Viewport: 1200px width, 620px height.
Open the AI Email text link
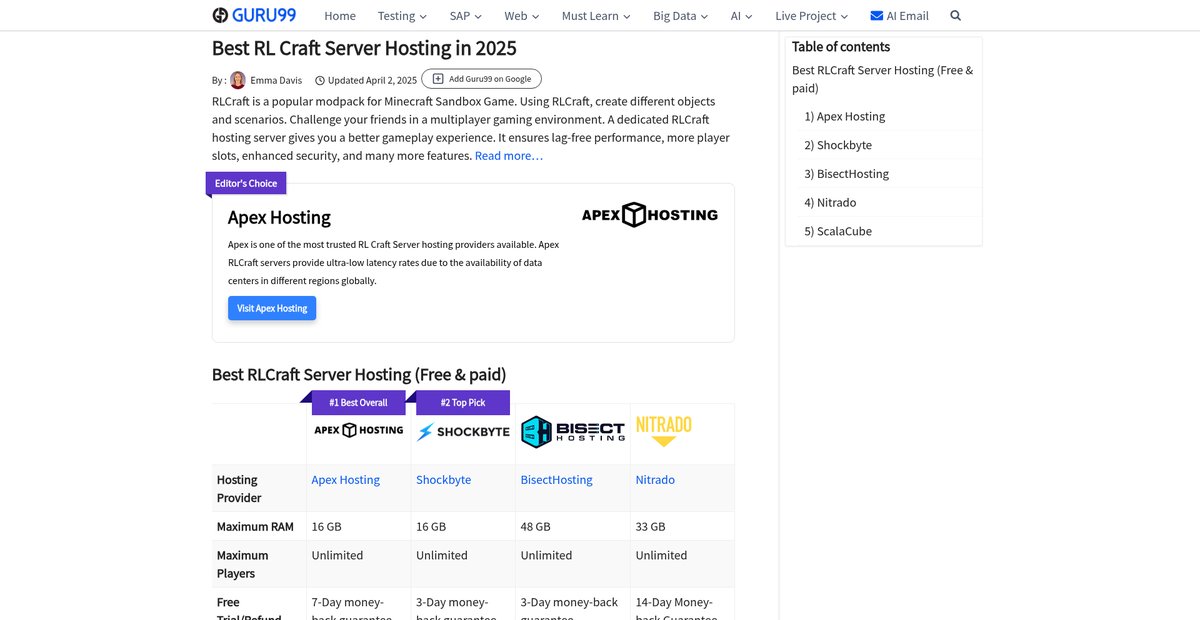[x=908, y=16]
